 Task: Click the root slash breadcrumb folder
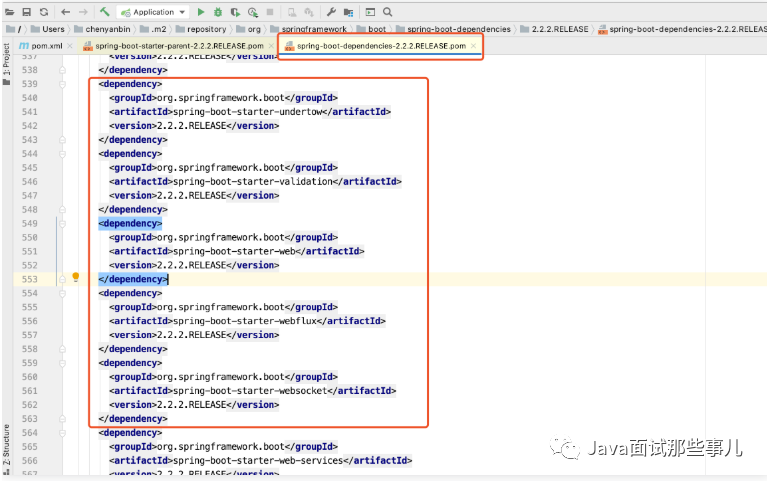14,29
